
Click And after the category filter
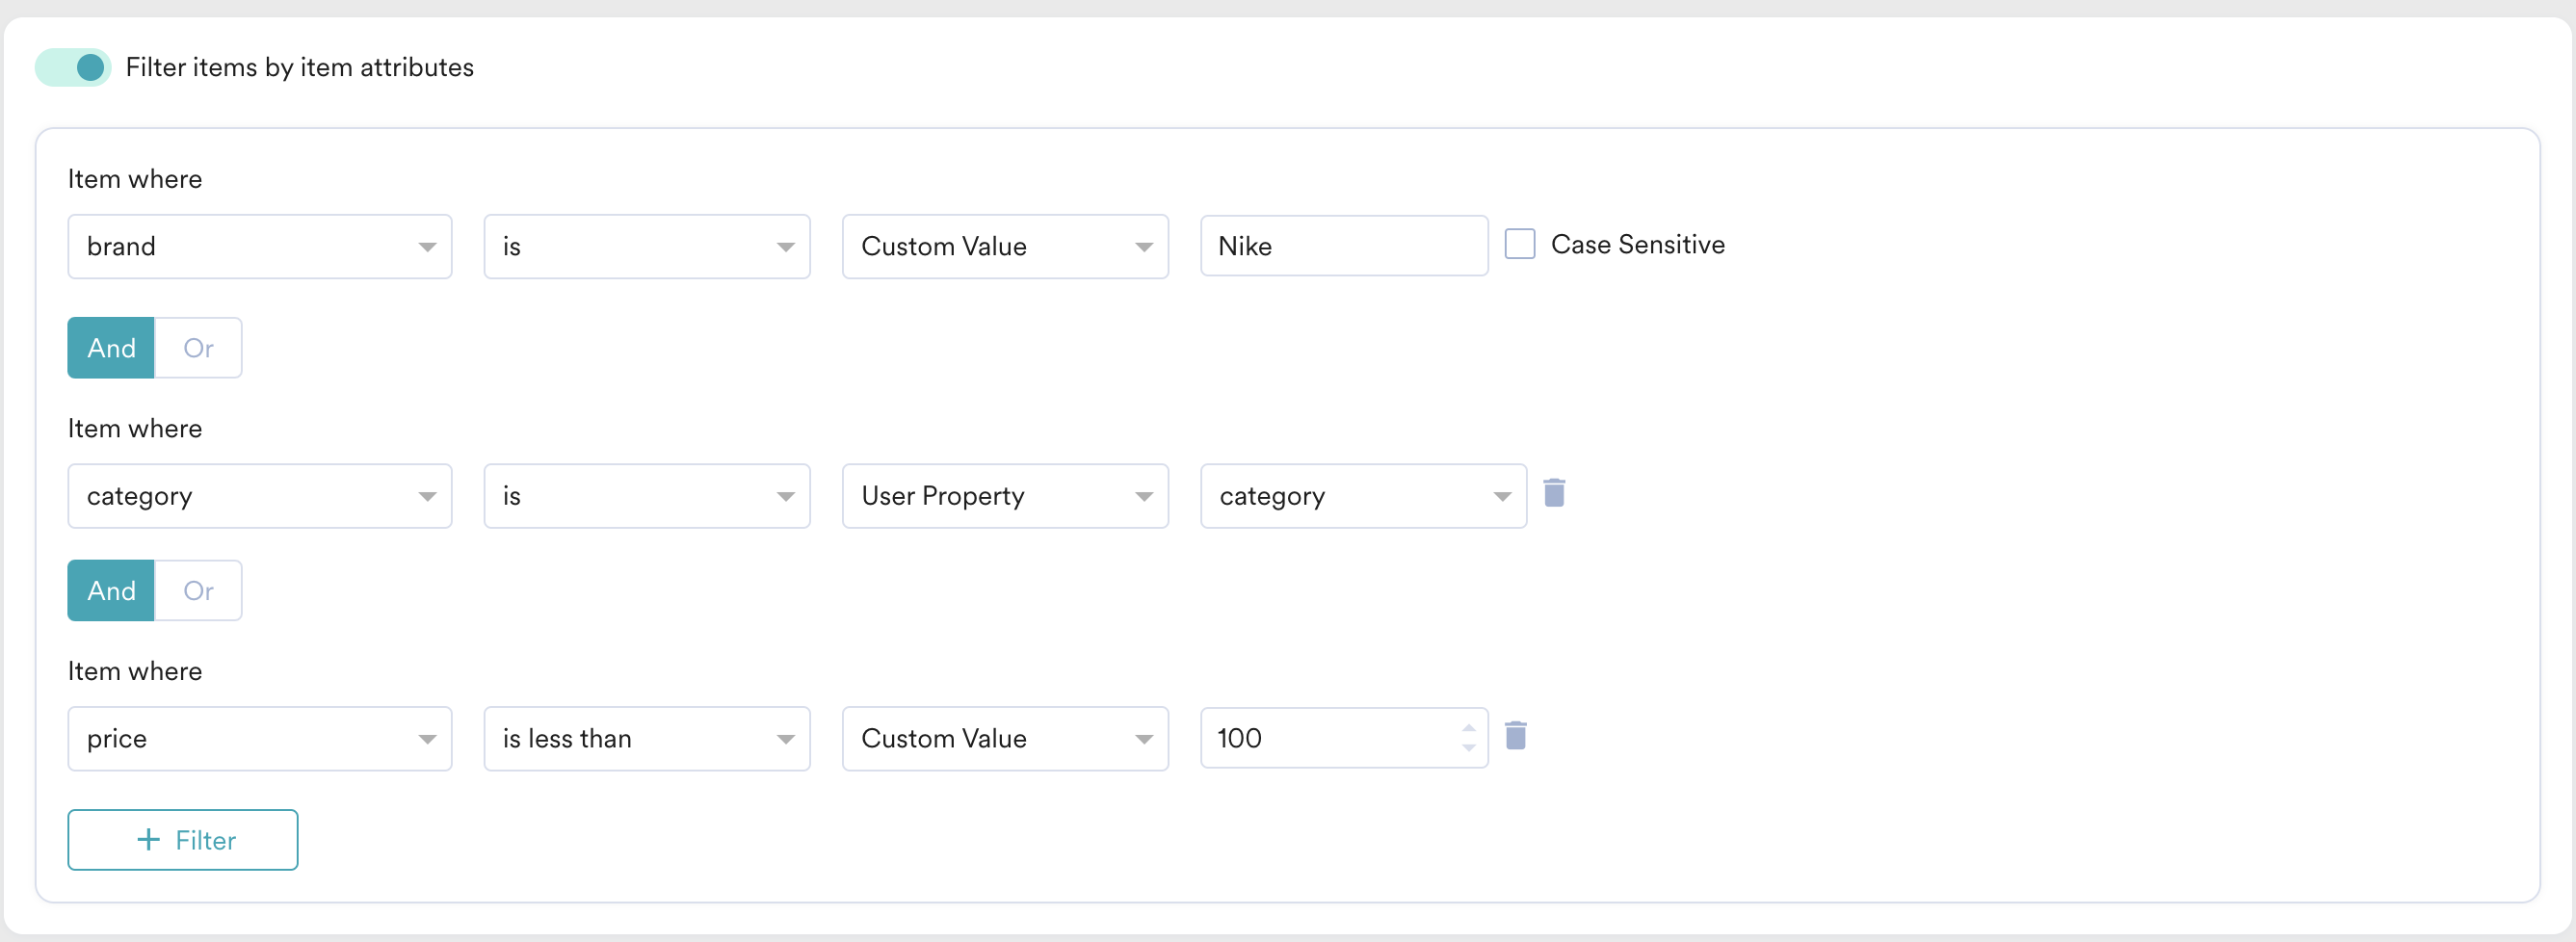[x=111, y=591]
